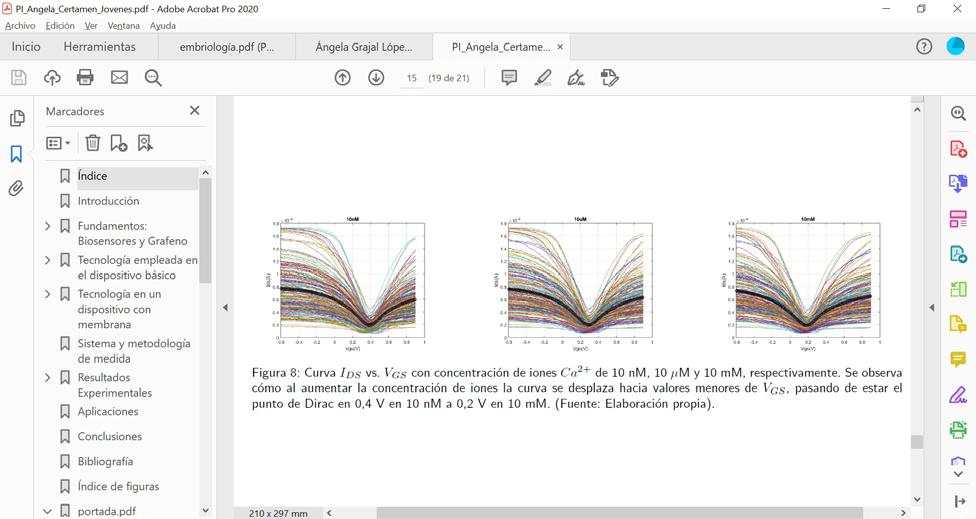976x519 pixels.
Task: Expand the tool pane arrow at bottom right
Action: tap(959, 502)
